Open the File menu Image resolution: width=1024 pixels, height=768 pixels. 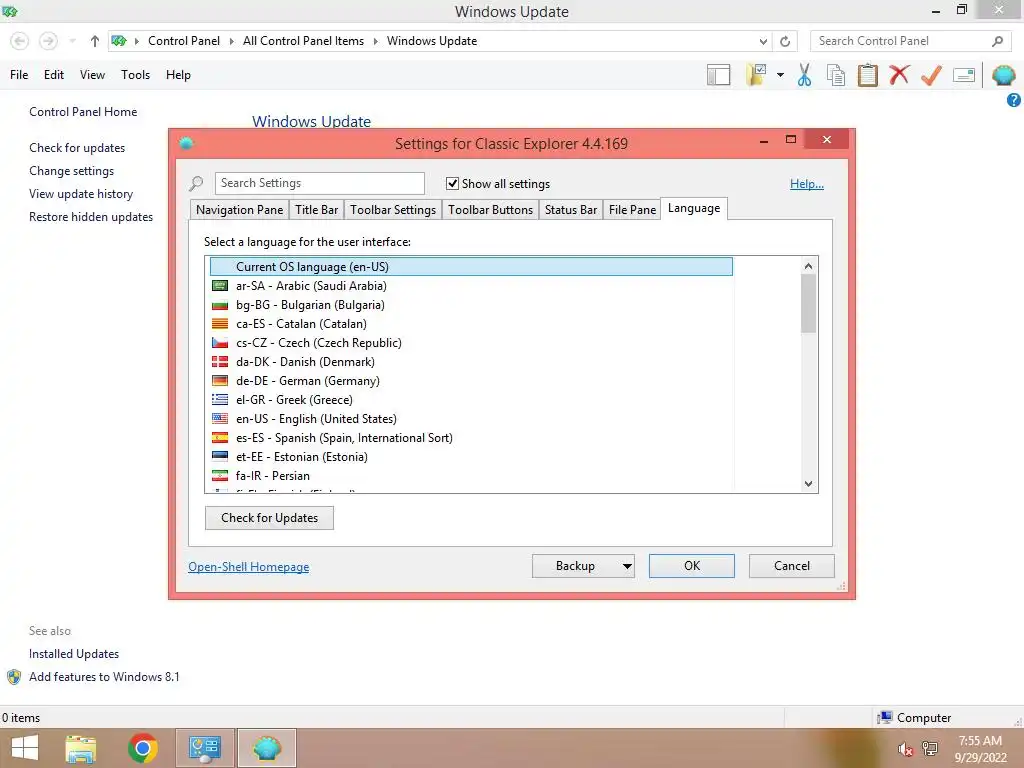[19, 75]
